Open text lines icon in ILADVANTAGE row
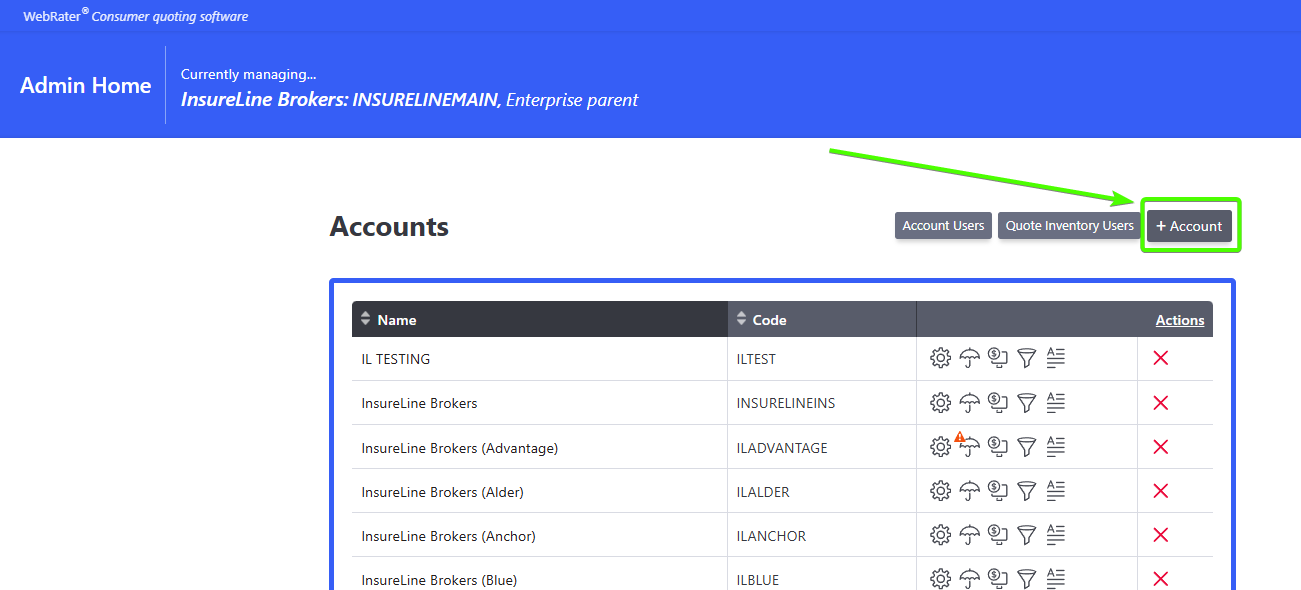Screen dimensions: 1301x590 [1055, 445]
